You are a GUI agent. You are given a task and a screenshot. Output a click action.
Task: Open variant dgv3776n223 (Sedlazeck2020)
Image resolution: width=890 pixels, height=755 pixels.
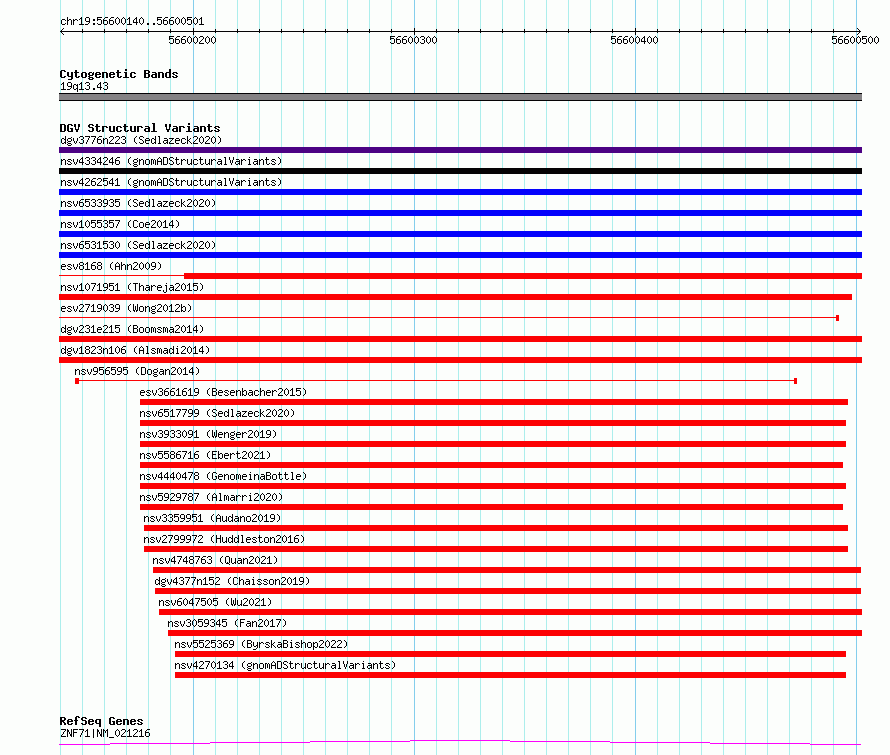pos(141,140)
